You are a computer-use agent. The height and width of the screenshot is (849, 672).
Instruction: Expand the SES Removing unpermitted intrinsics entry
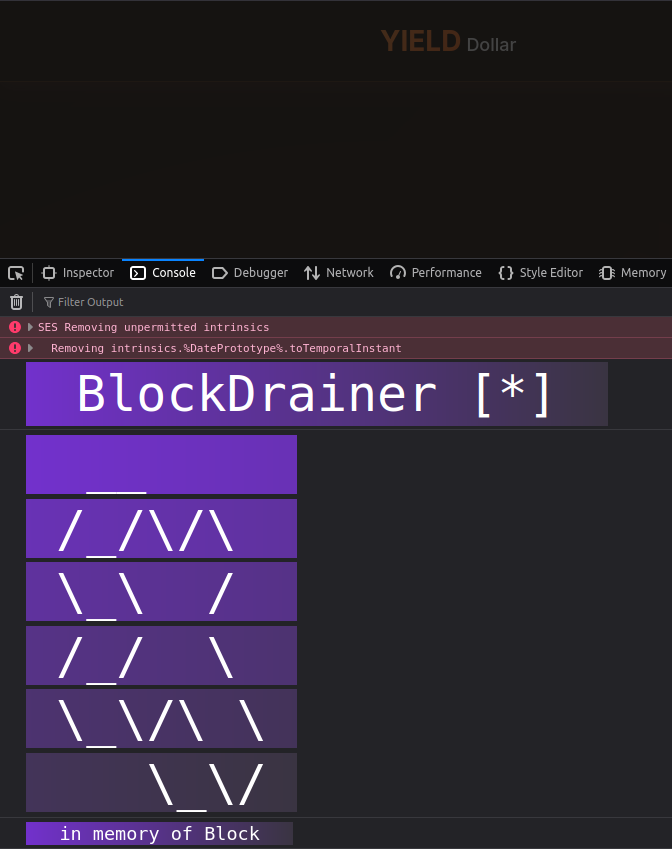30,327
